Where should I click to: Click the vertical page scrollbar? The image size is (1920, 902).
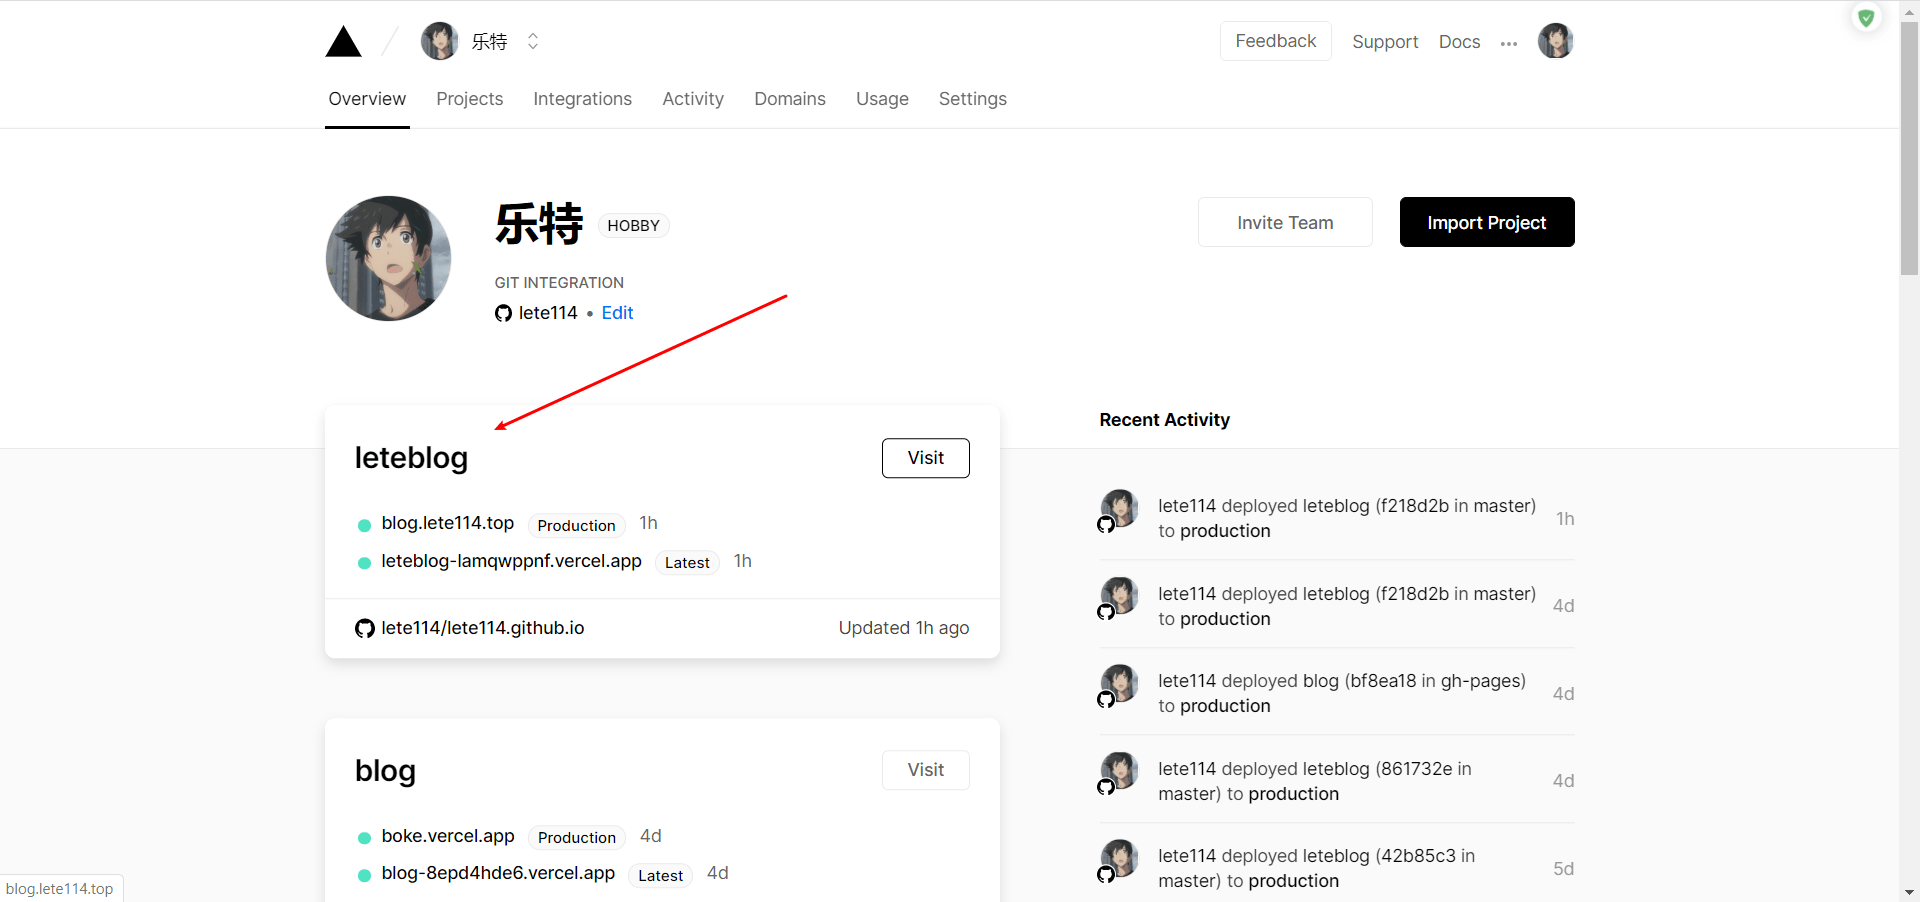click(1909, 150)
